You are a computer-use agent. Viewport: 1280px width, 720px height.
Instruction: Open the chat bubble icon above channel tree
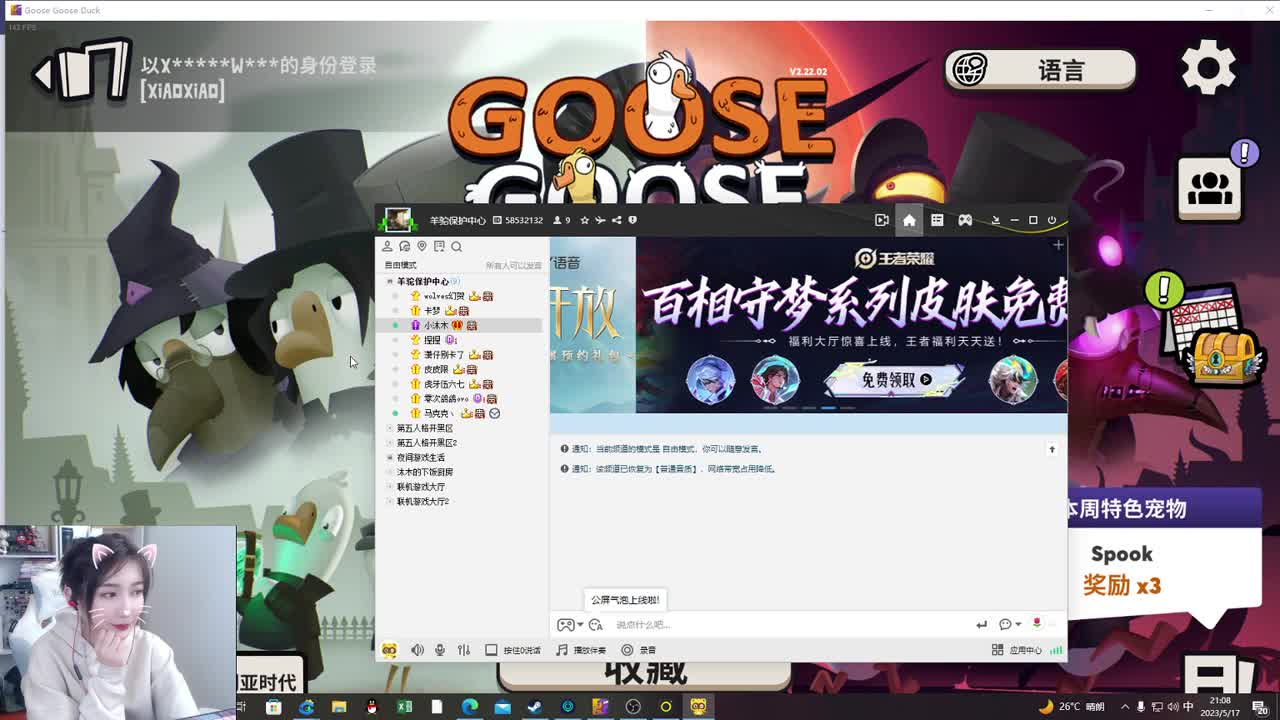pos(404,246)
